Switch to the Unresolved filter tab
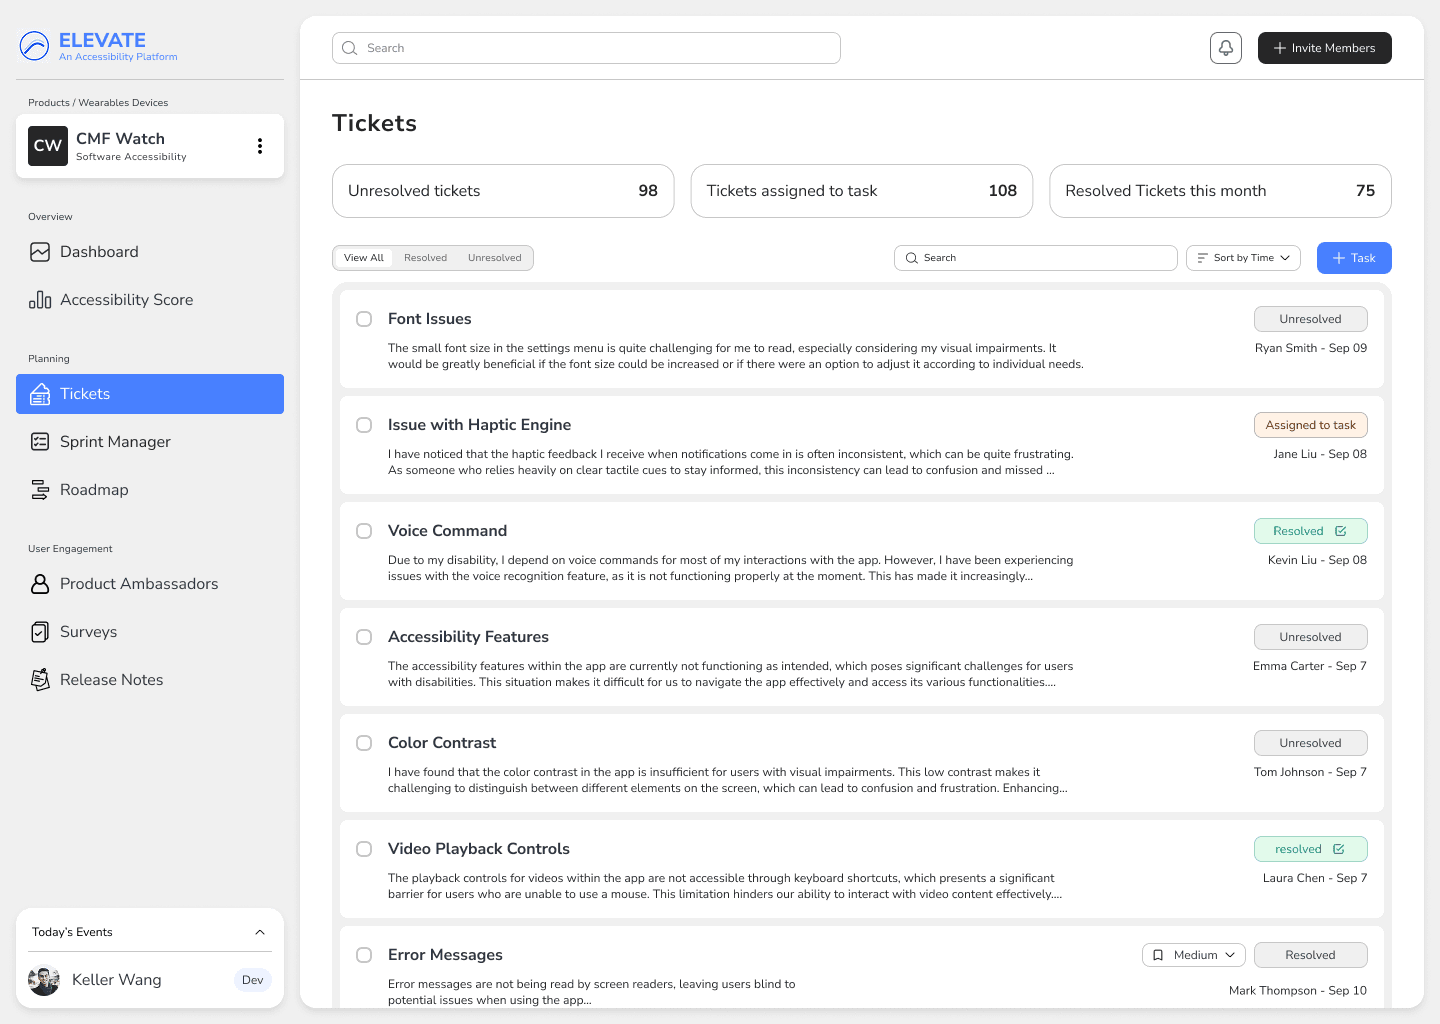The image size is (1440, 1024). (x=494, y=258)
